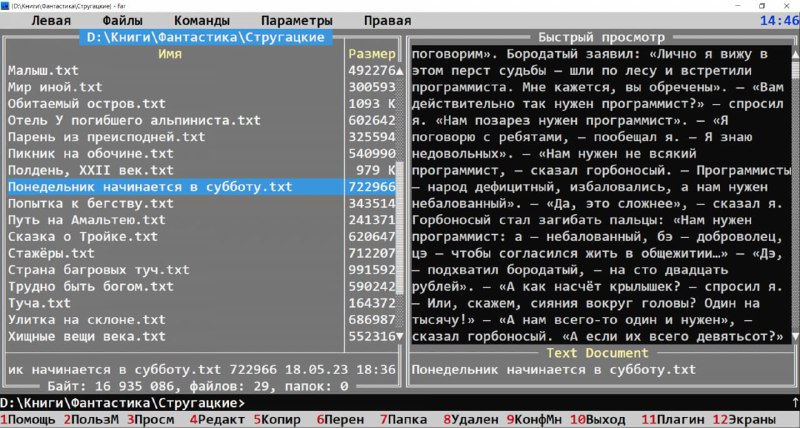Open the Файлы menu
This screenshot has width=800, height=428.
tap(122, 21)
